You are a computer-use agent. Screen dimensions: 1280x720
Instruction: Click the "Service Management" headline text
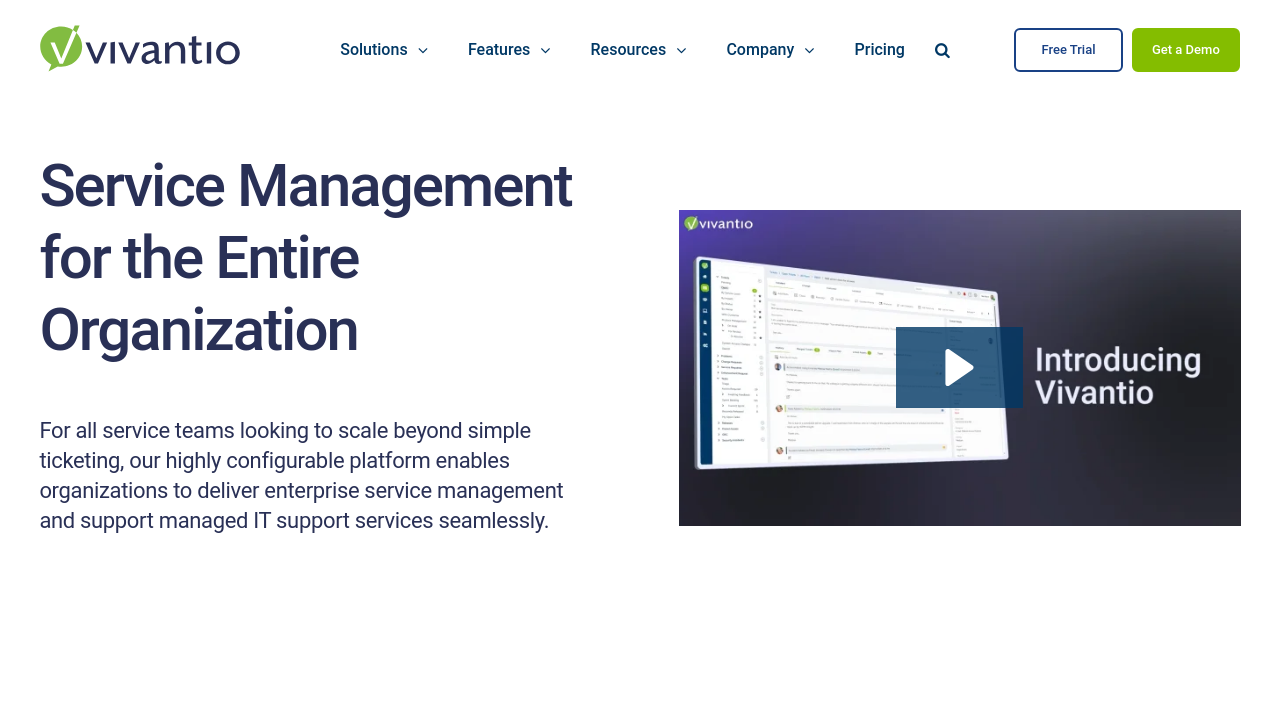(x=305, y=186)
